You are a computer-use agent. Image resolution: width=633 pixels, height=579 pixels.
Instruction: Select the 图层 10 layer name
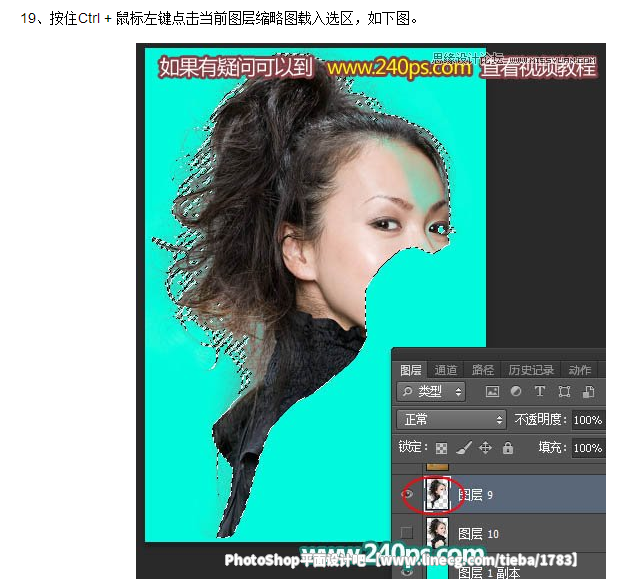tap(478, 534)
